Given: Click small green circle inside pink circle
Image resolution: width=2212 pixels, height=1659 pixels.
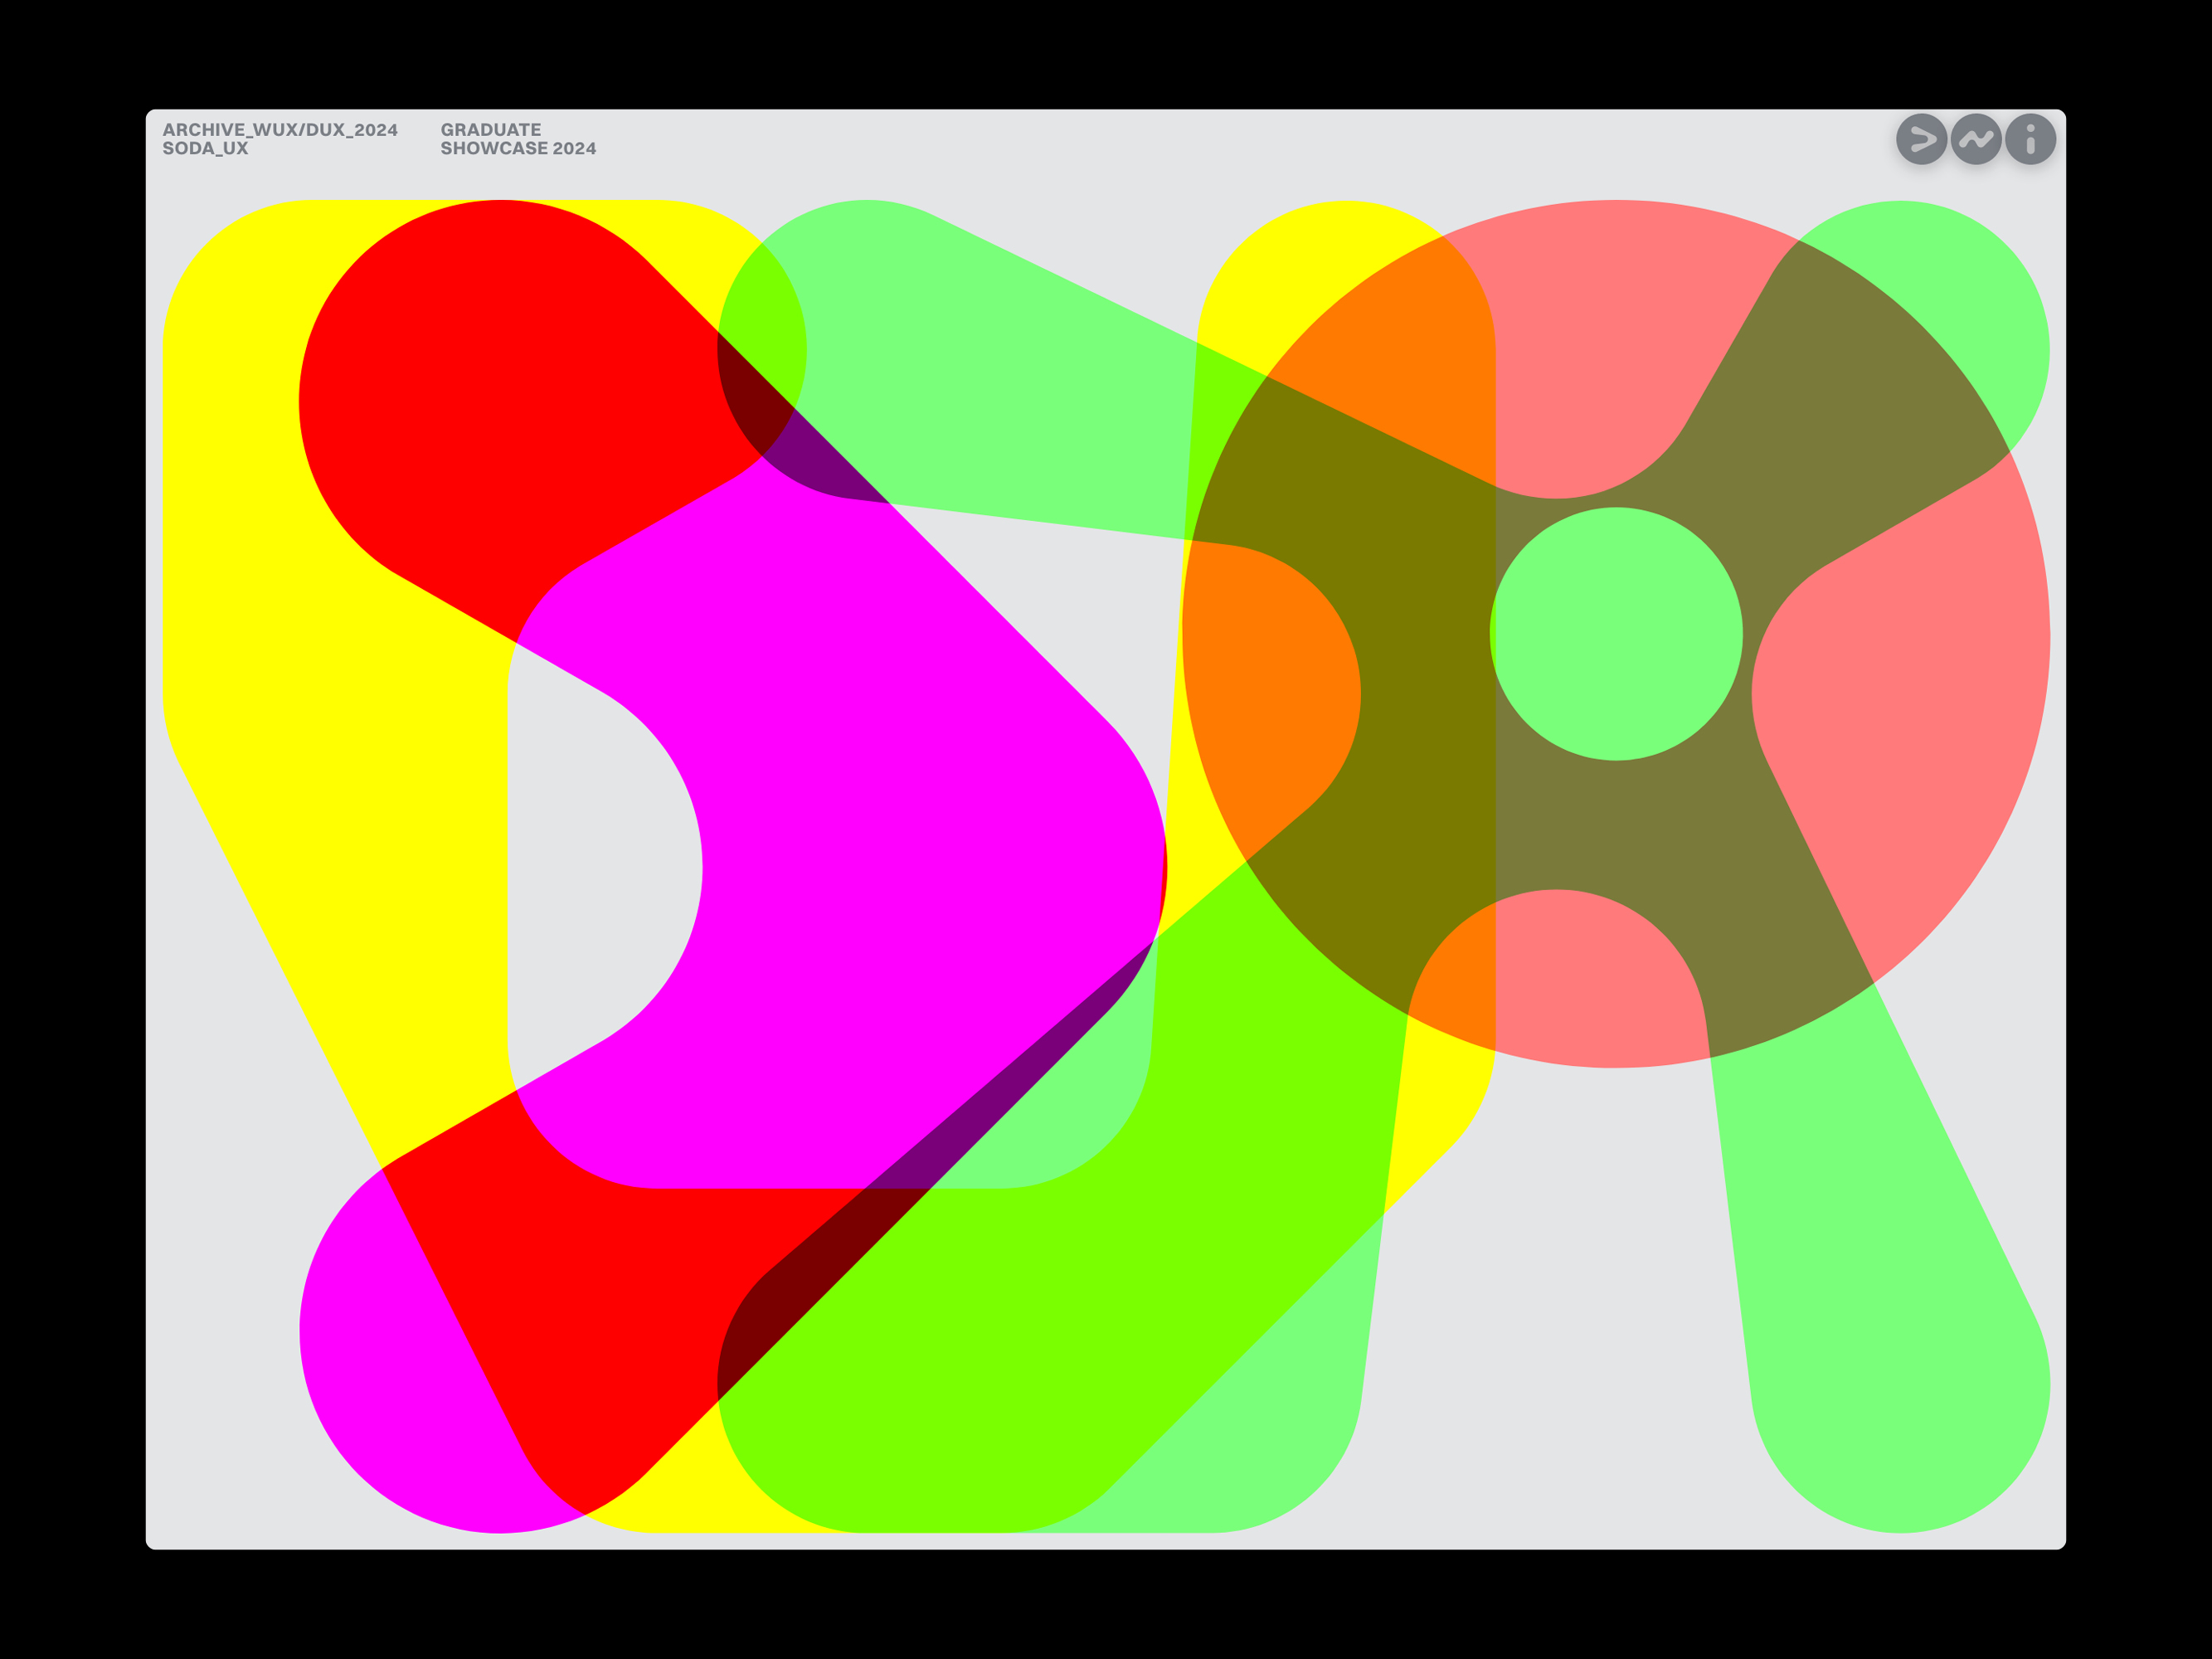Looking at the screenshot, I should pyautogui.click(x=1616, y=634).
